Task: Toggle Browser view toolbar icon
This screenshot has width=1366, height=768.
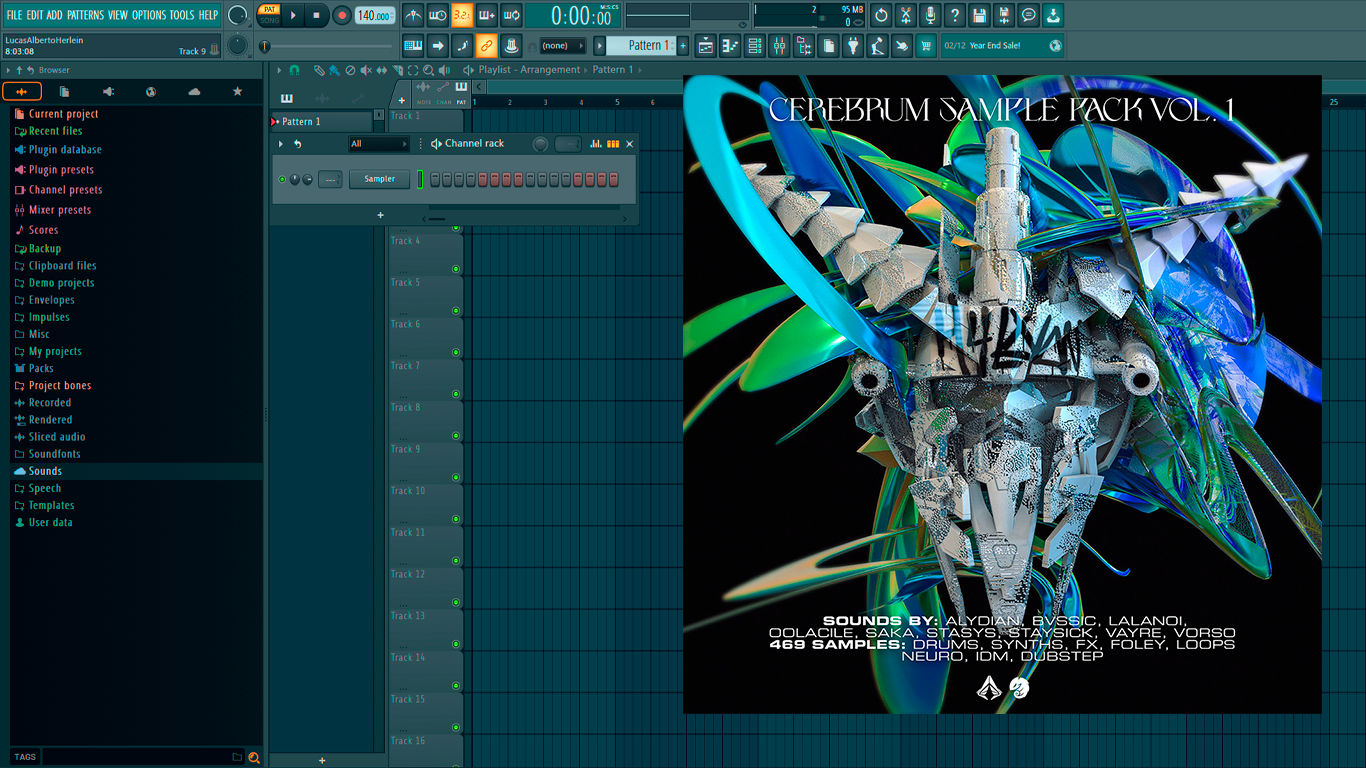Action: 804,45
